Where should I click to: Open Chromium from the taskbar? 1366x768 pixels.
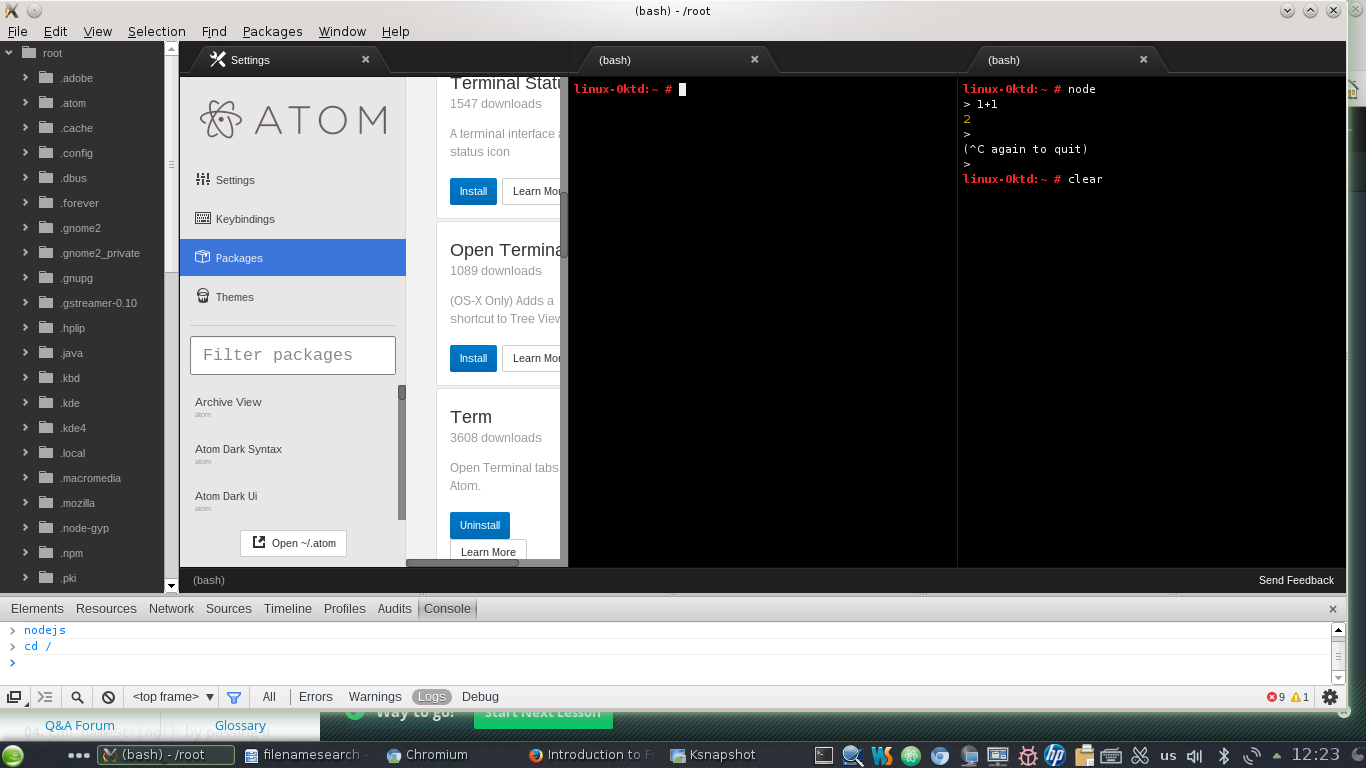pyautogui.click(x=427, y=755)
